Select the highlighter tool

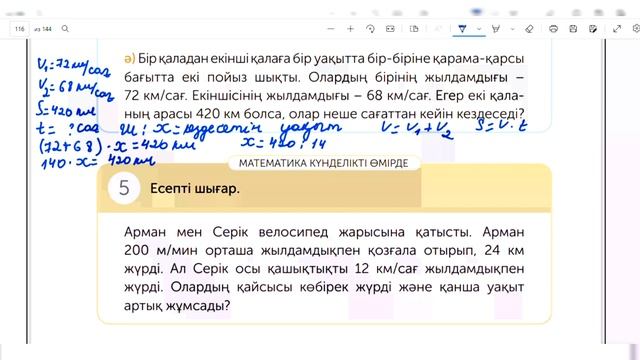tap(496, 29)
